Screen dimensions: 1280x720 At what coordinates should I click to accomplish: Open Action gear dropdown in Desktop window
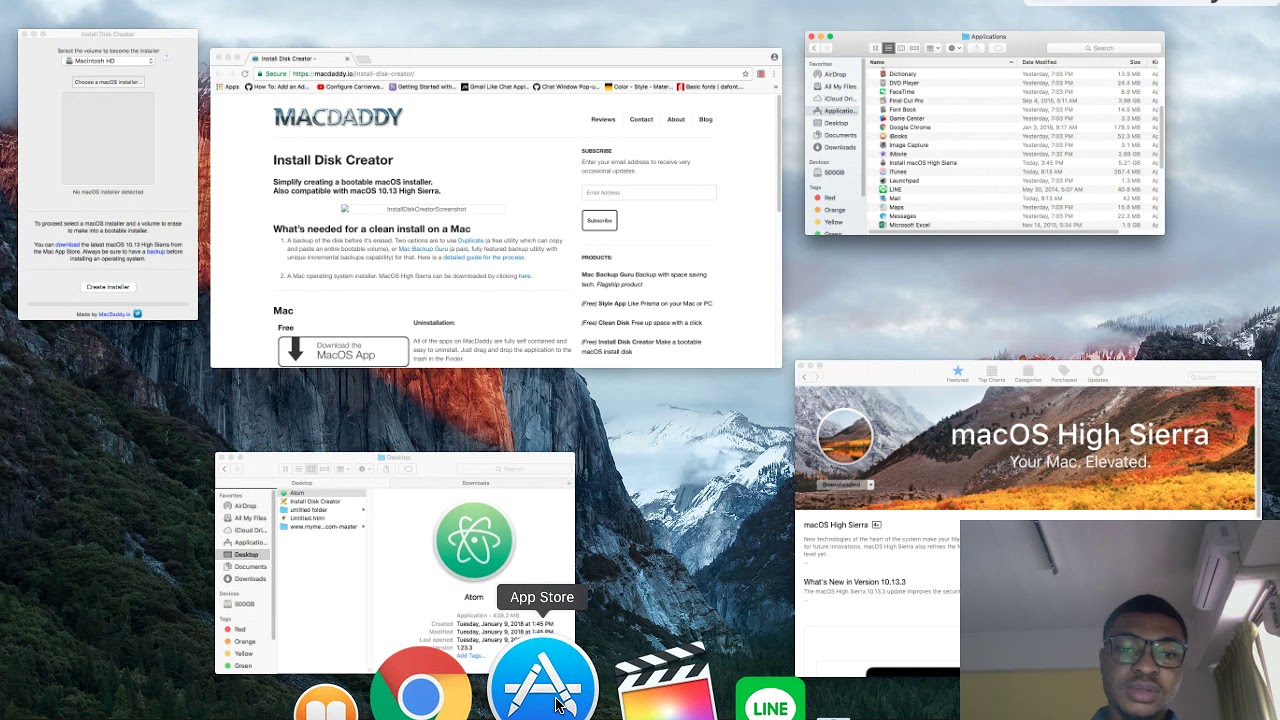coord(364,469)
